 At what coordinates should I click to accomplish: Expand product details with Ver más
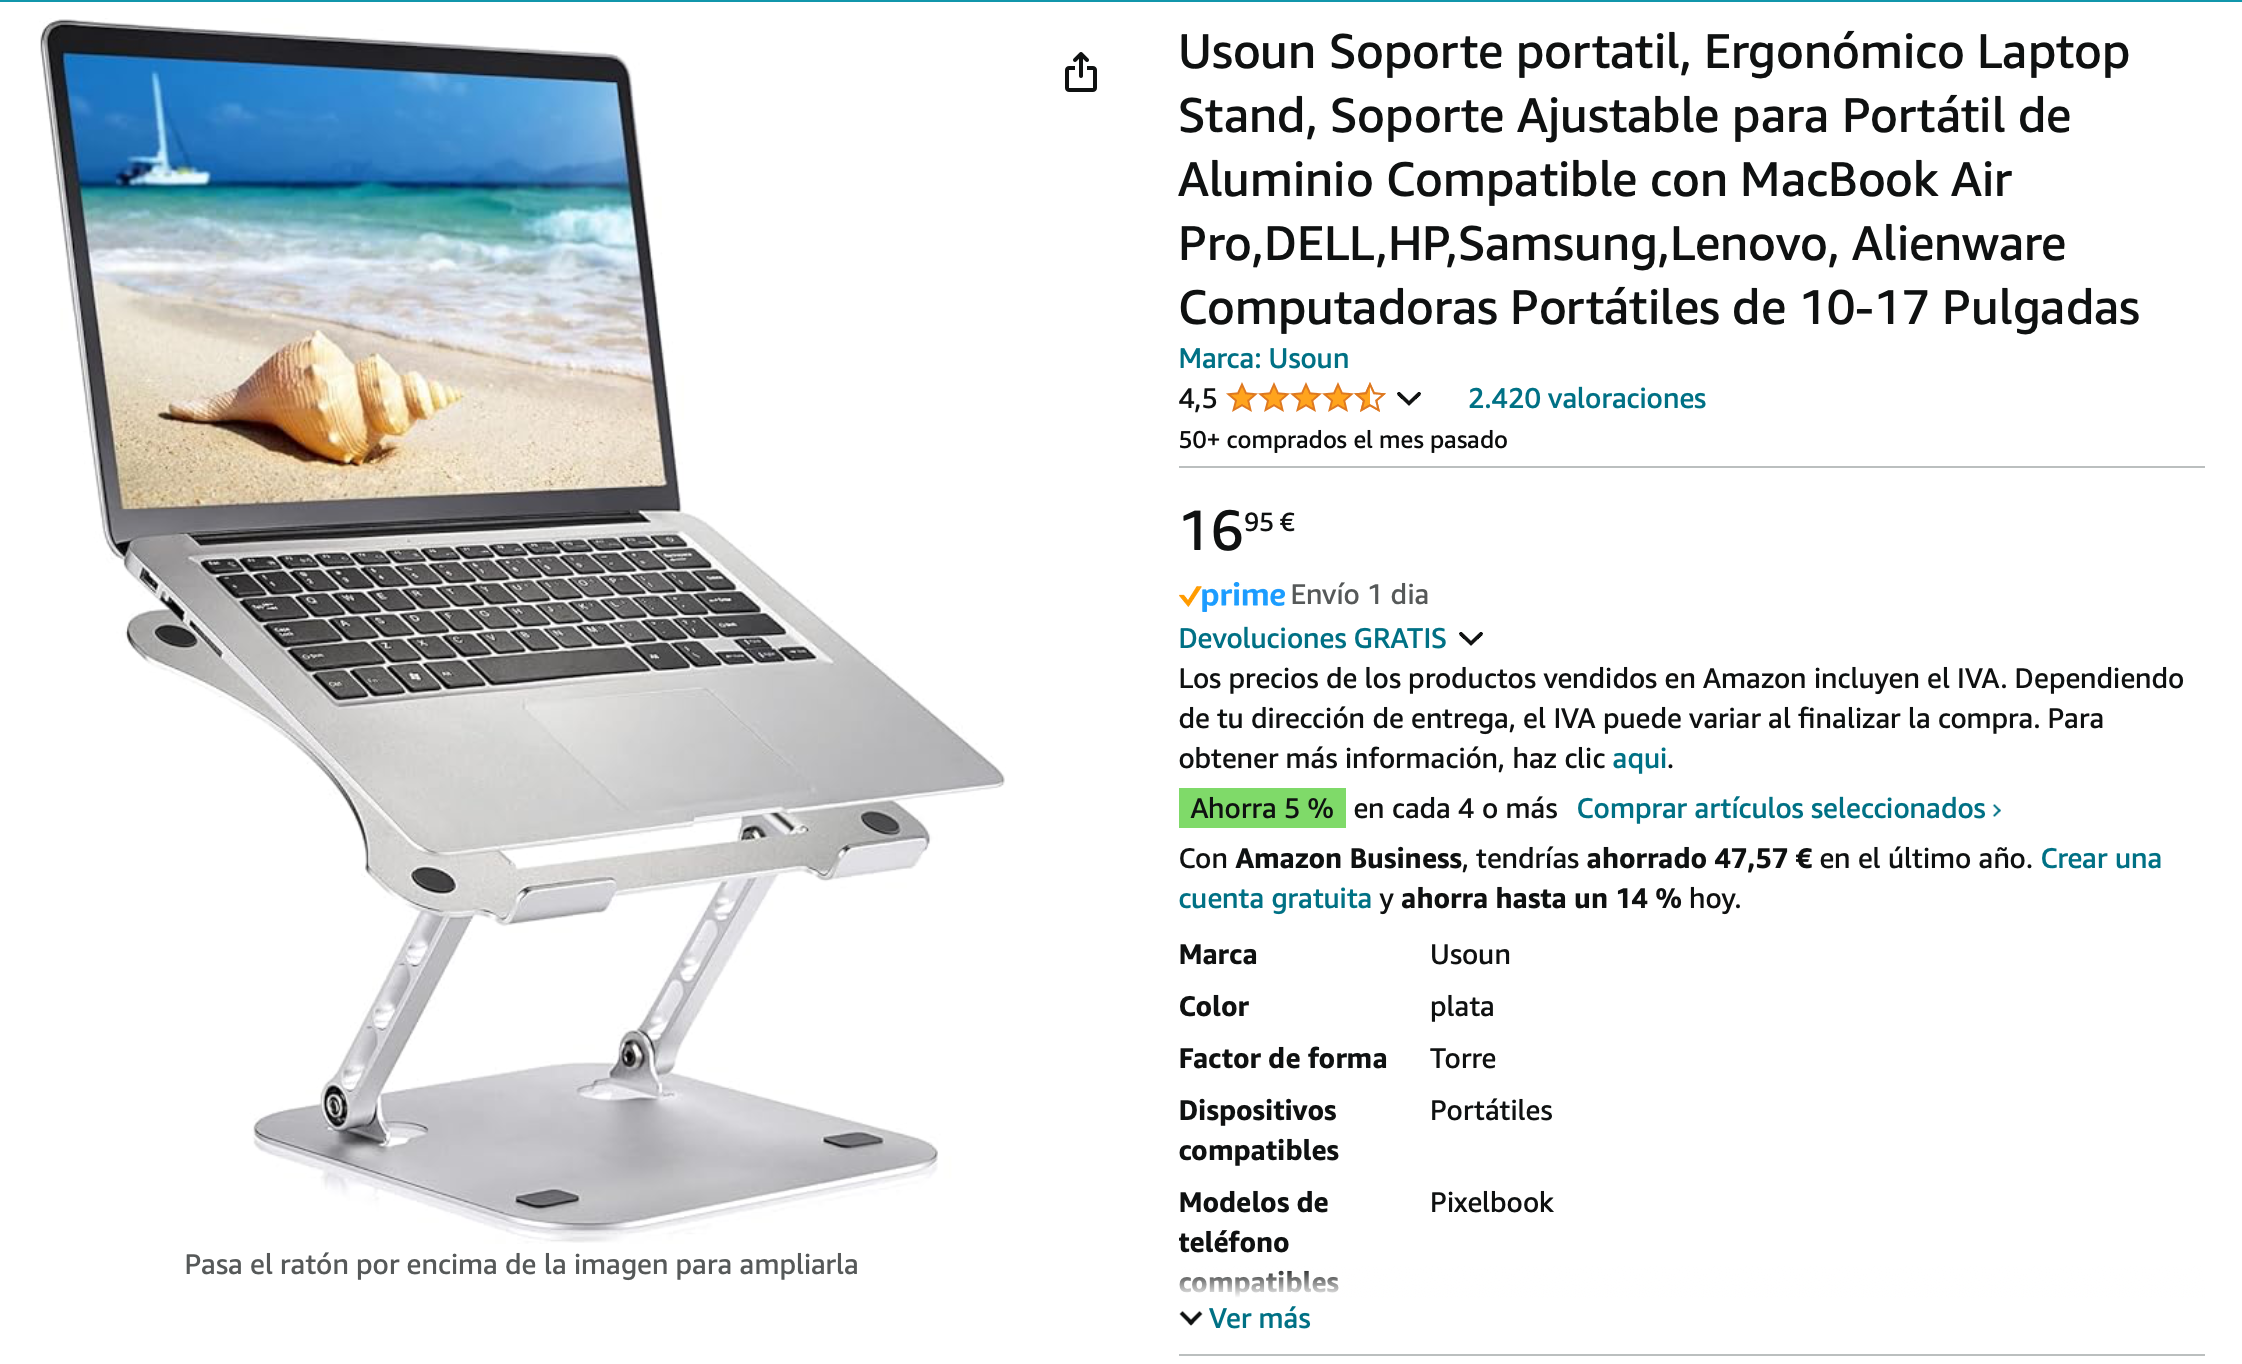[x=1245, y=1318]
